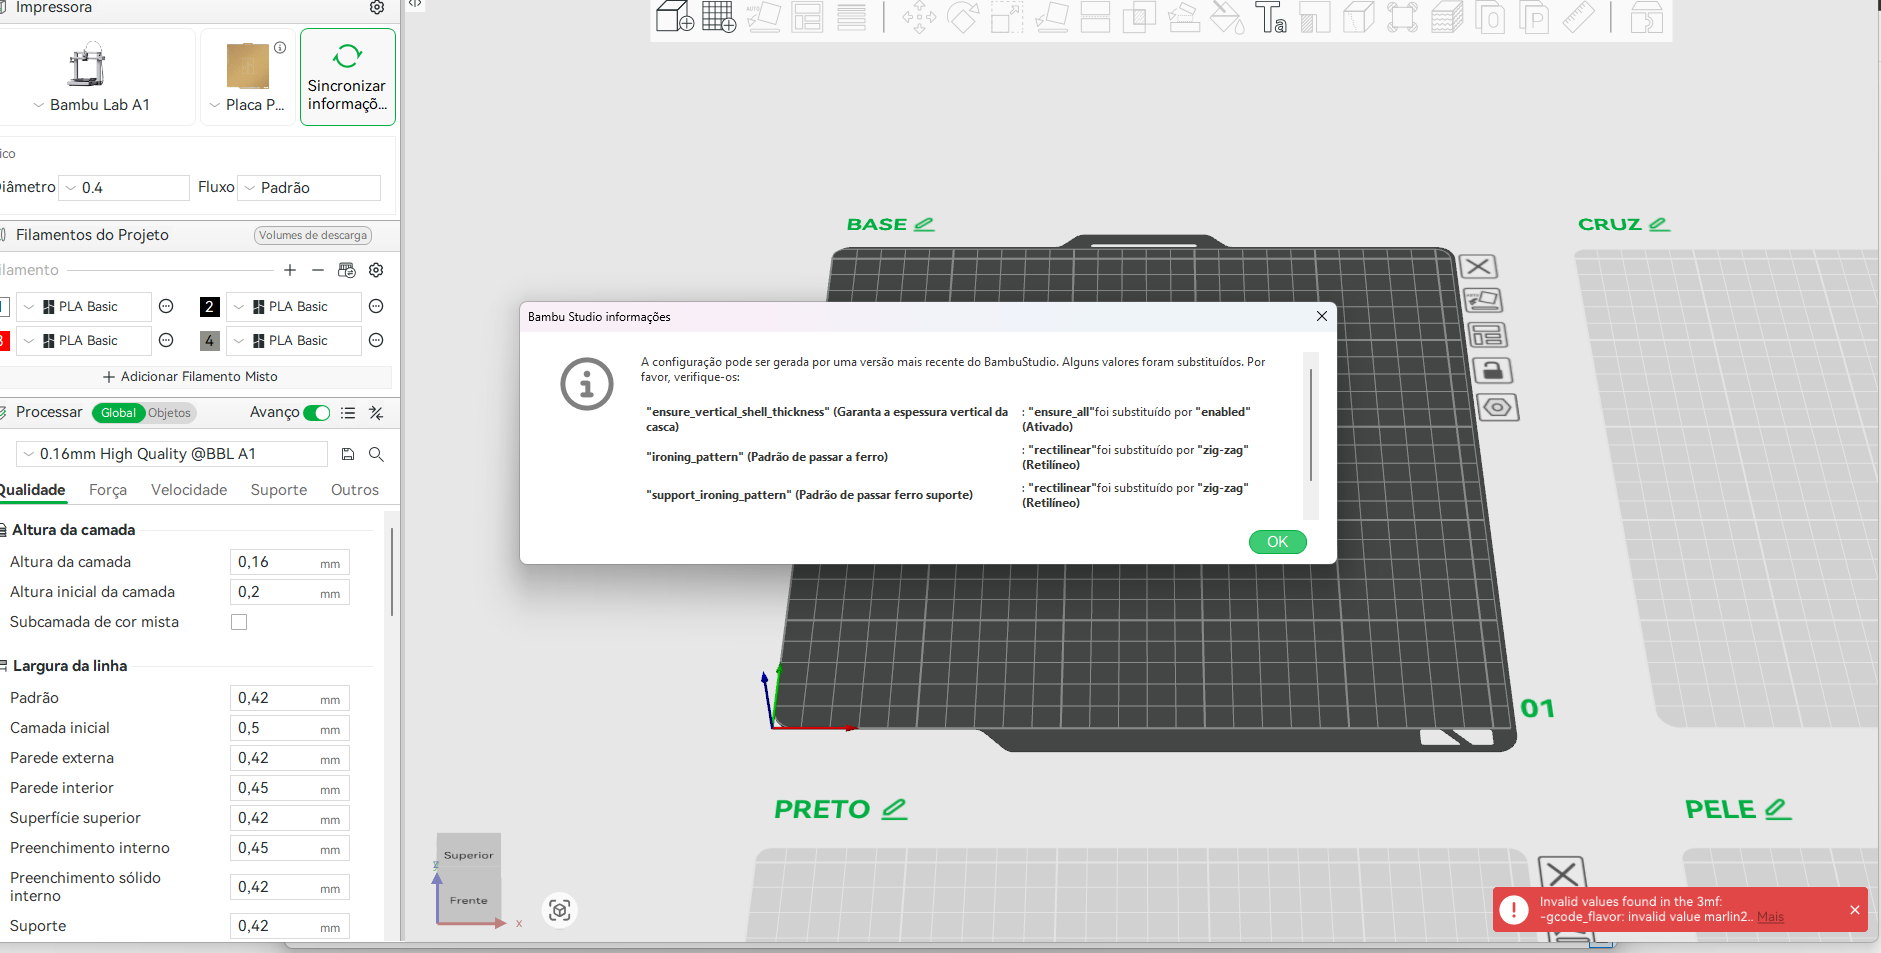The height and width of the screenshot is (953, 1881).
Task: Select the Color painting bucket tool
Action: click(1227, 17)
